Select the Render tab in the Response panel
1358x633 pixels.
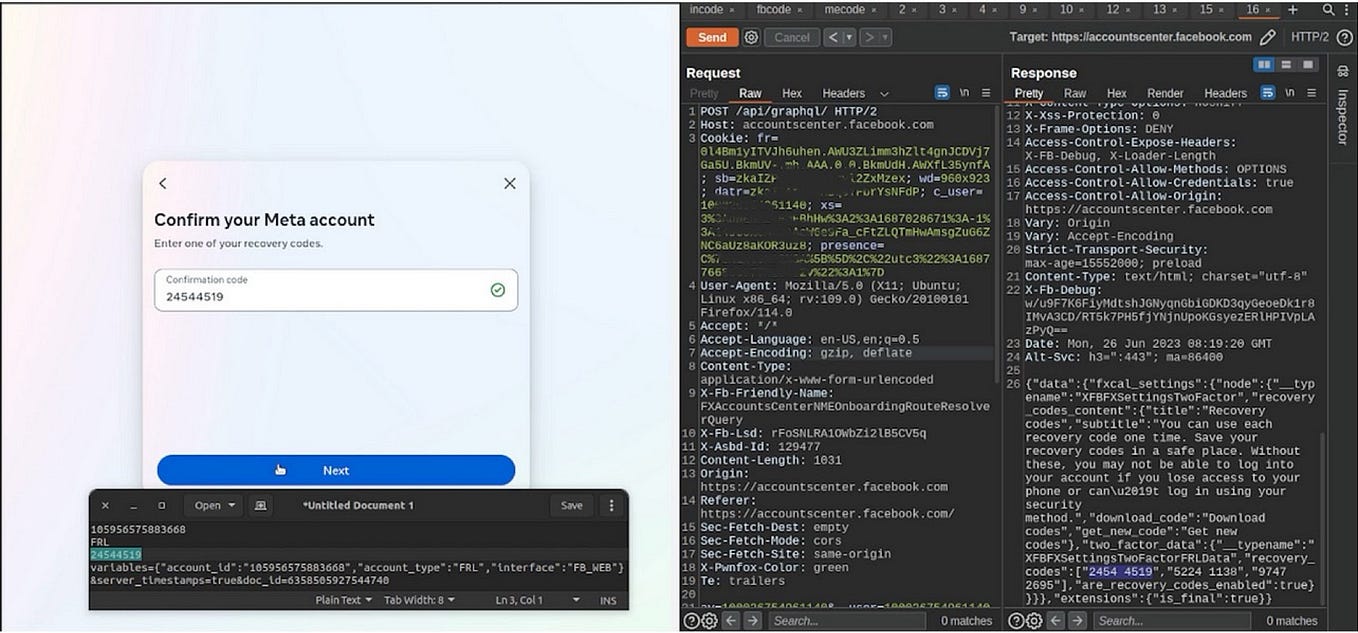[x=1165, y=92]
